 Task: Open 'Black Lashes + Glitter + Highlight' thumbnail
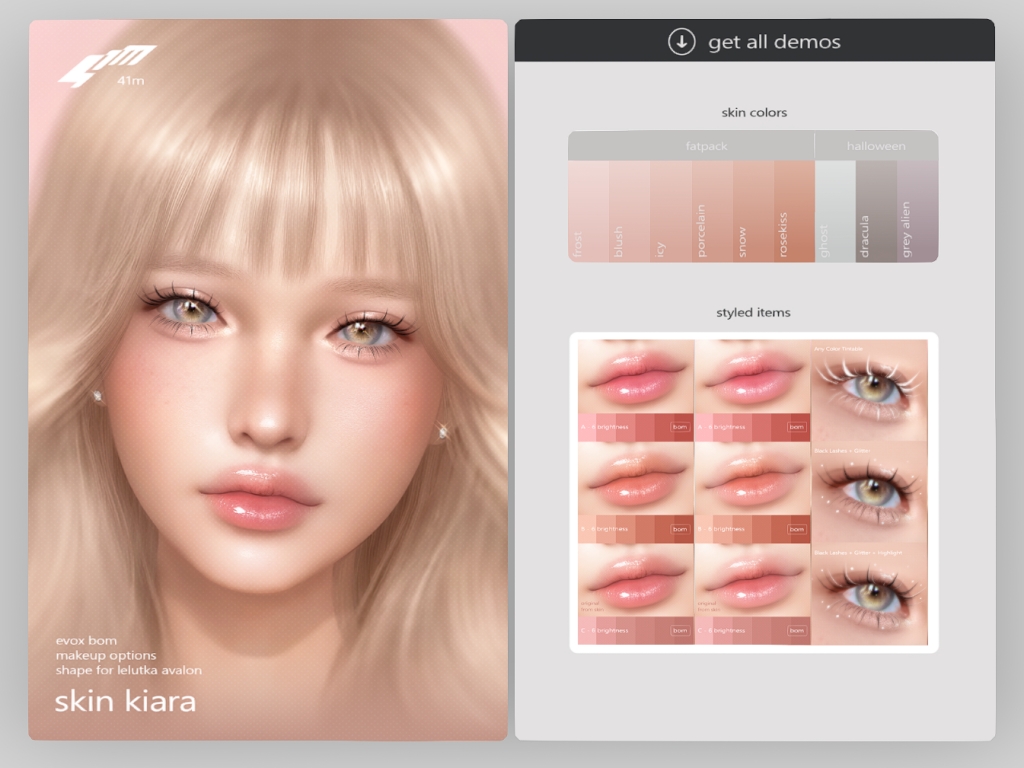click(869, 594)
